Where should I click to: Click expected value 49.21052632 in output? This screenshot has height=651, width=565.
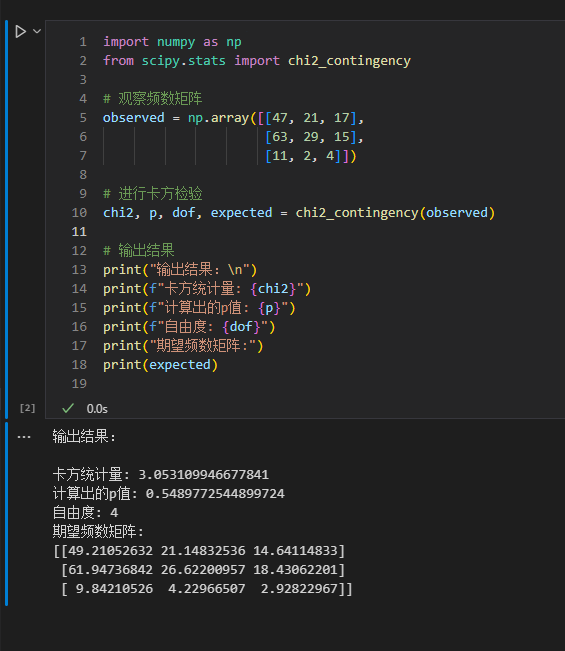point(110,551)
